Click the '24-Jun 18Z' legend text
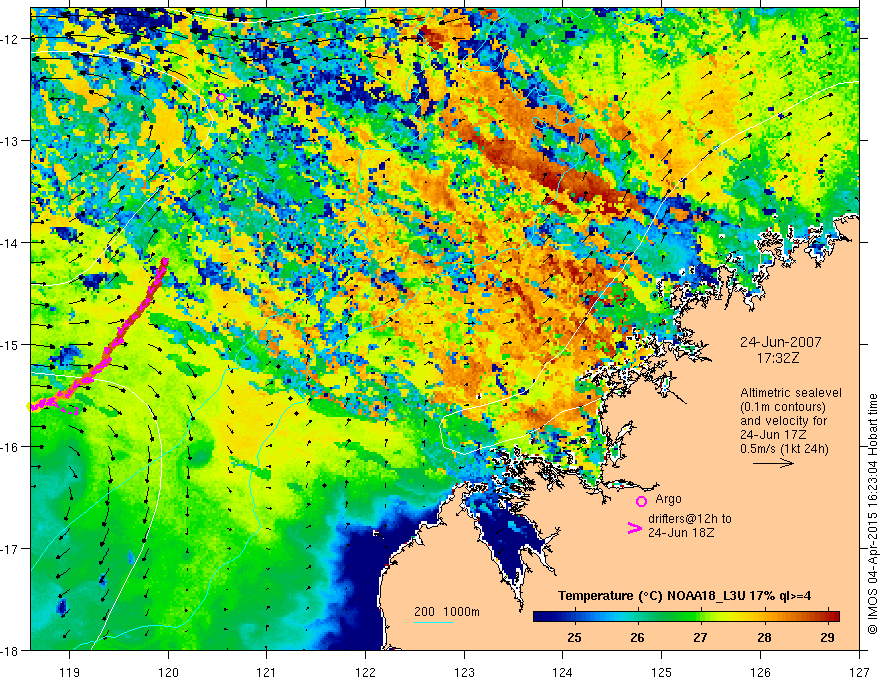 tap(681, 533)
